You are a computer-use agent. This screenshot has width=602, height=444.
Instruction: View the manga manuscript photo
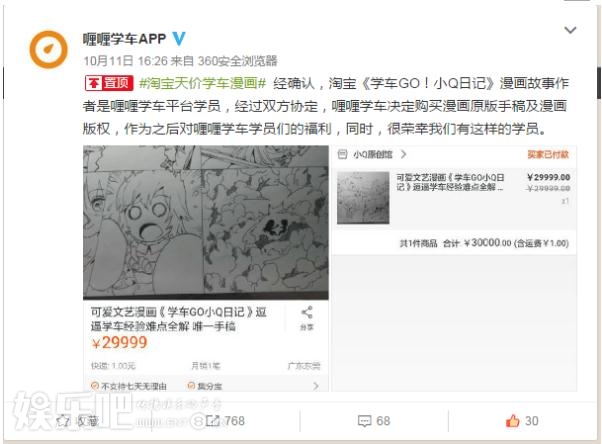pyautogui.click(x=206, y=222)
